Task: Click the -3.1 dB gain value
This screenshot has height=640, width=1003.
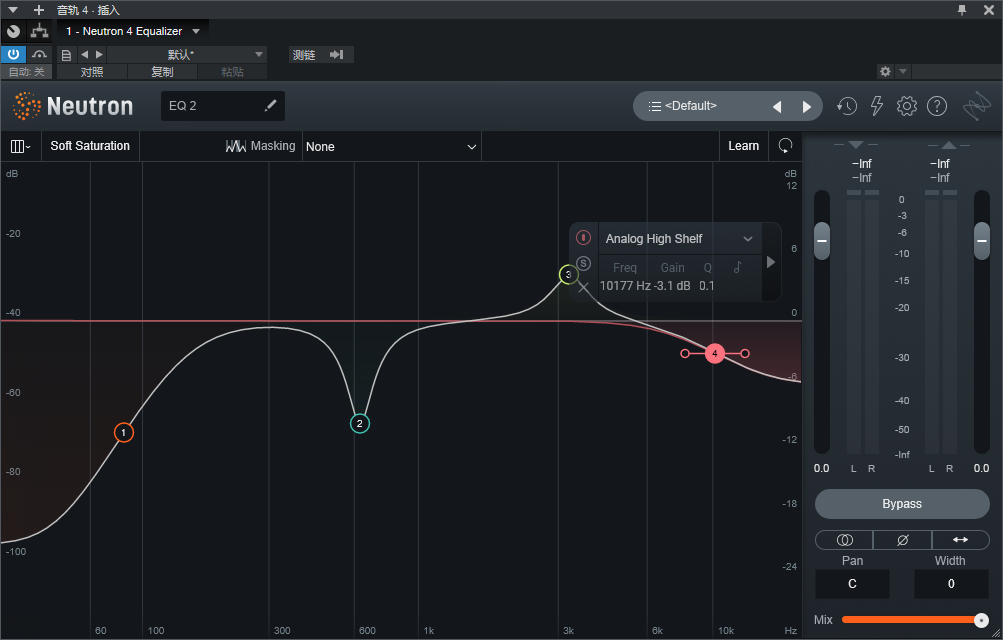Action: coord(672,286)
